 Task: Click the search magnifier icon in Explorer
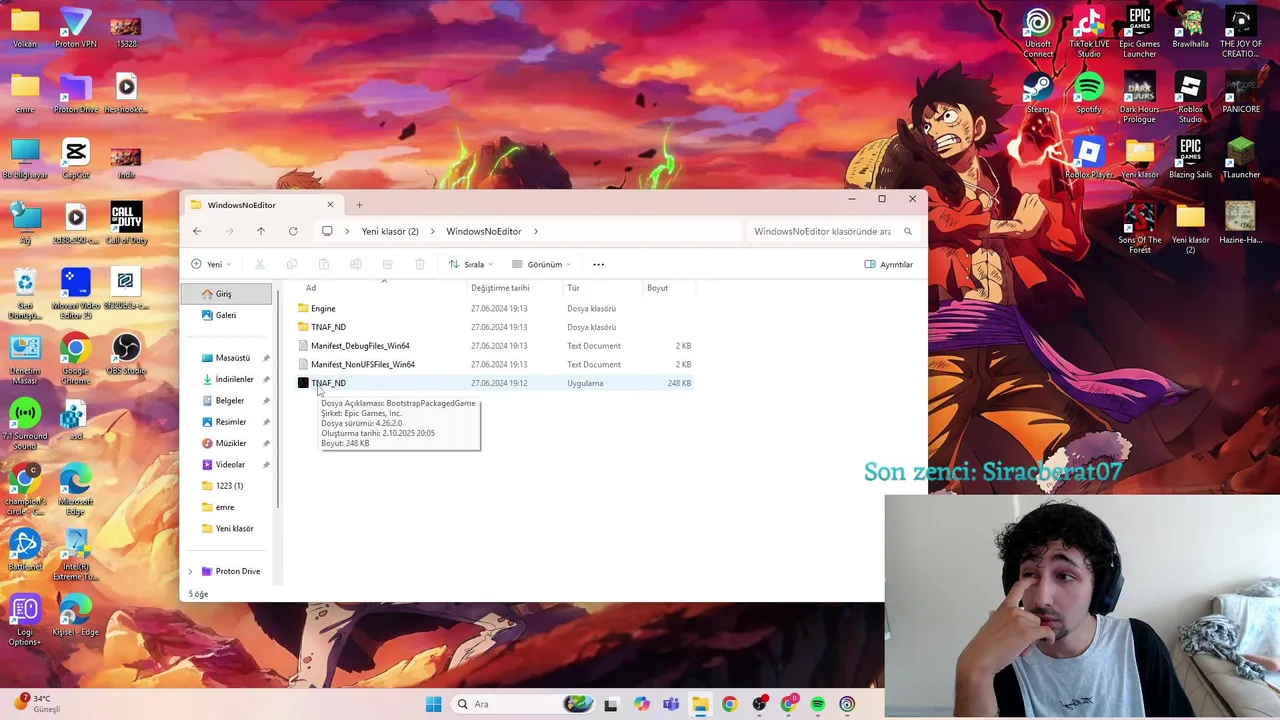(908, 231)
